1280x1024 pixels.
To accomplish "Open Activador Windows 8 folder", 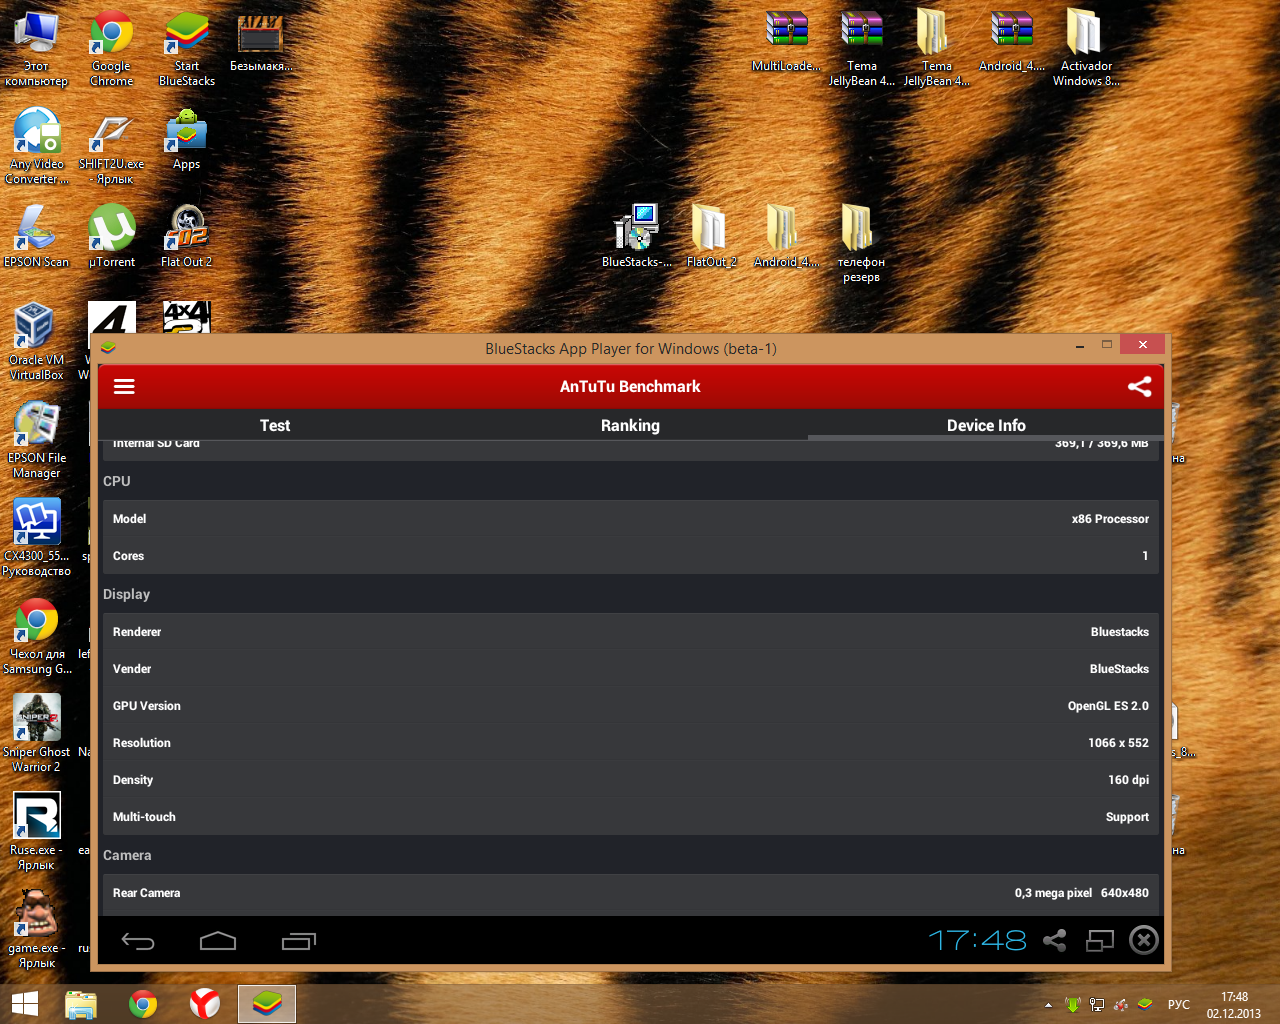I will click(1086, 48).
